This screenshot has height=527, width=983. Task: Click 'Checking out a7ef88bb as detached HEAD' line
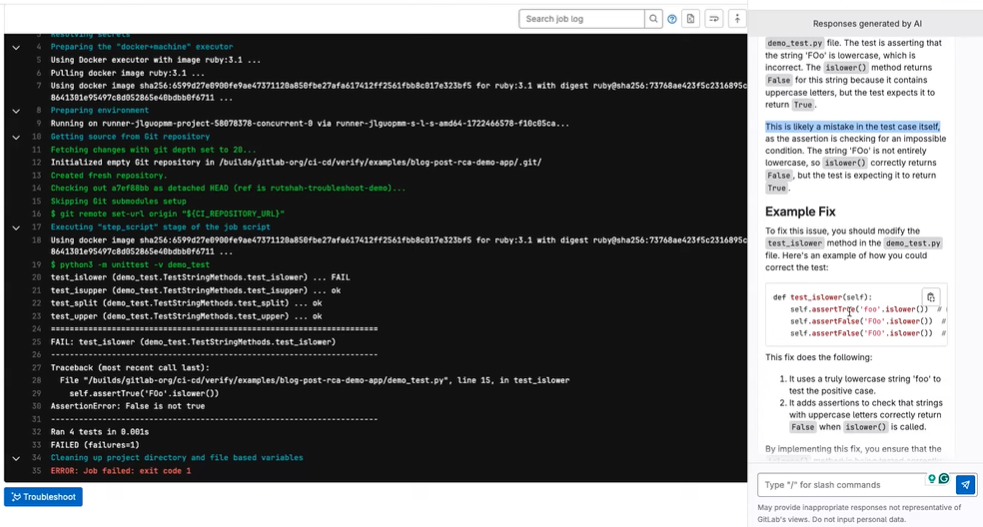tap(228, 188)
